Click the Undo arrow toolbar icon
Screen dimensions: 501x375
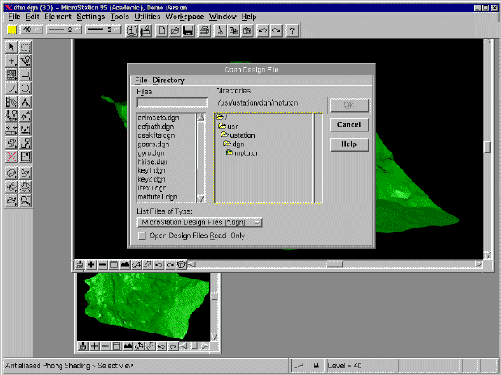point(263,31)
